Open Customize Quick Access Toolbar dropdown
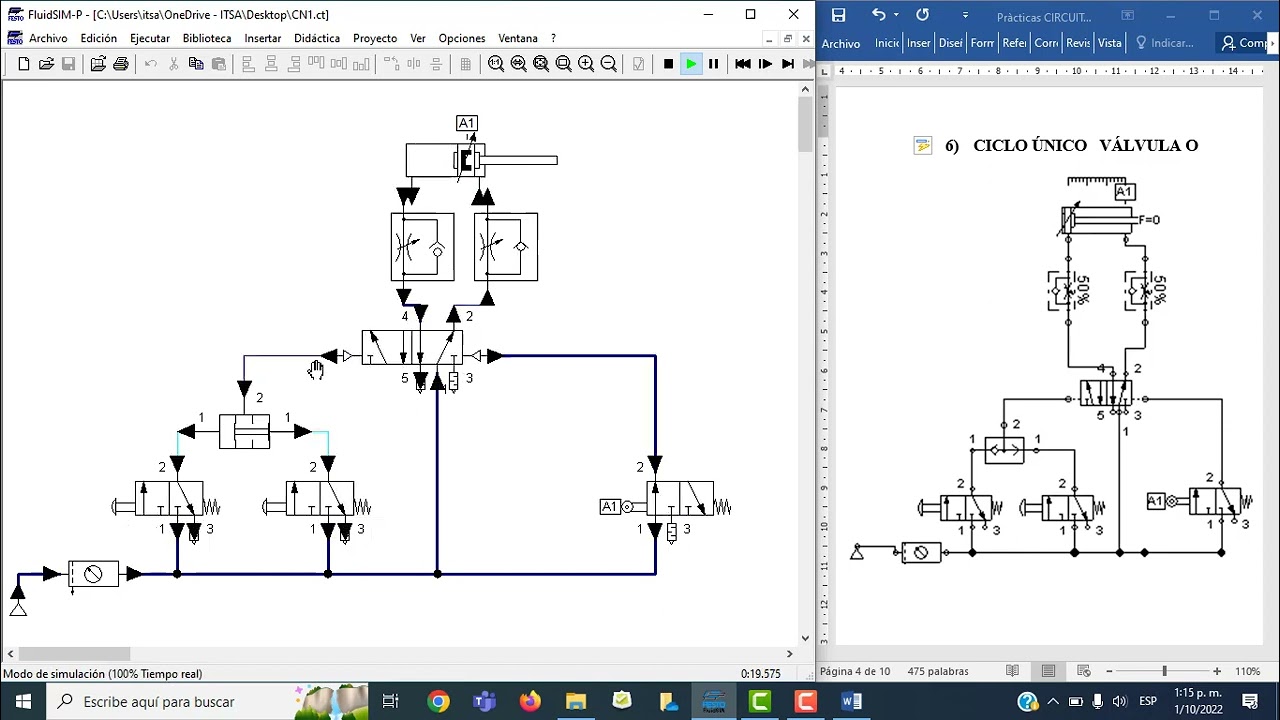This screenshot has height=720, width=1280. coord(965,15)
